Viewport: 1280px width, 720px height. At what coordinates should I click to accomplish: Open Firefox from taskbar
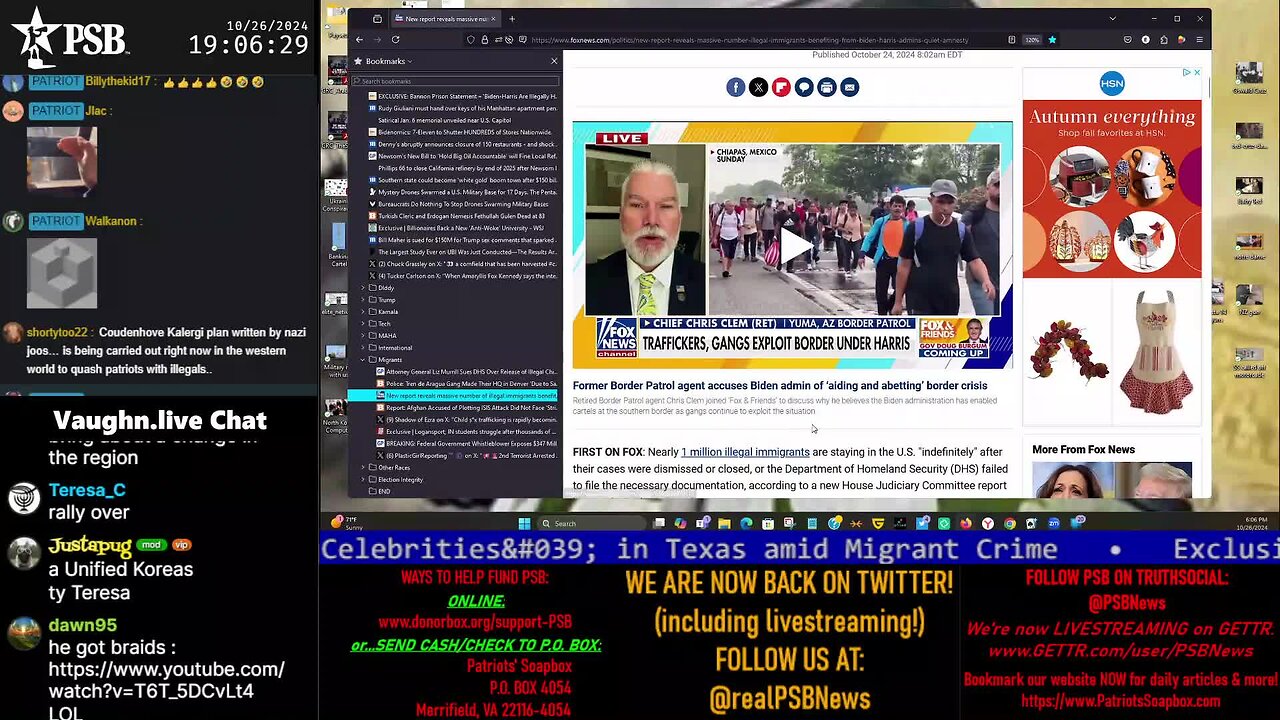pyautogui.click(x=966, y=523)
